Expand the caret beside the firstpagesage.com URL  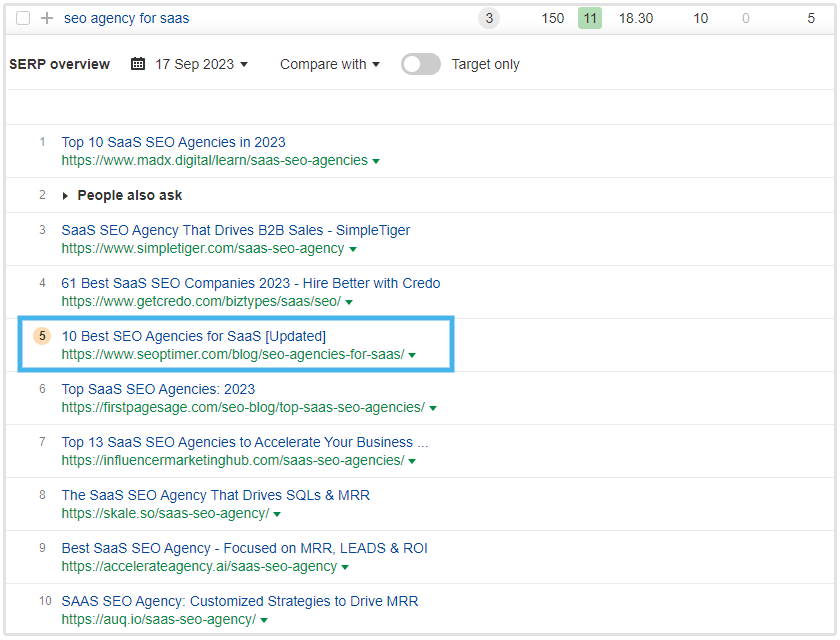click(432, 407)
